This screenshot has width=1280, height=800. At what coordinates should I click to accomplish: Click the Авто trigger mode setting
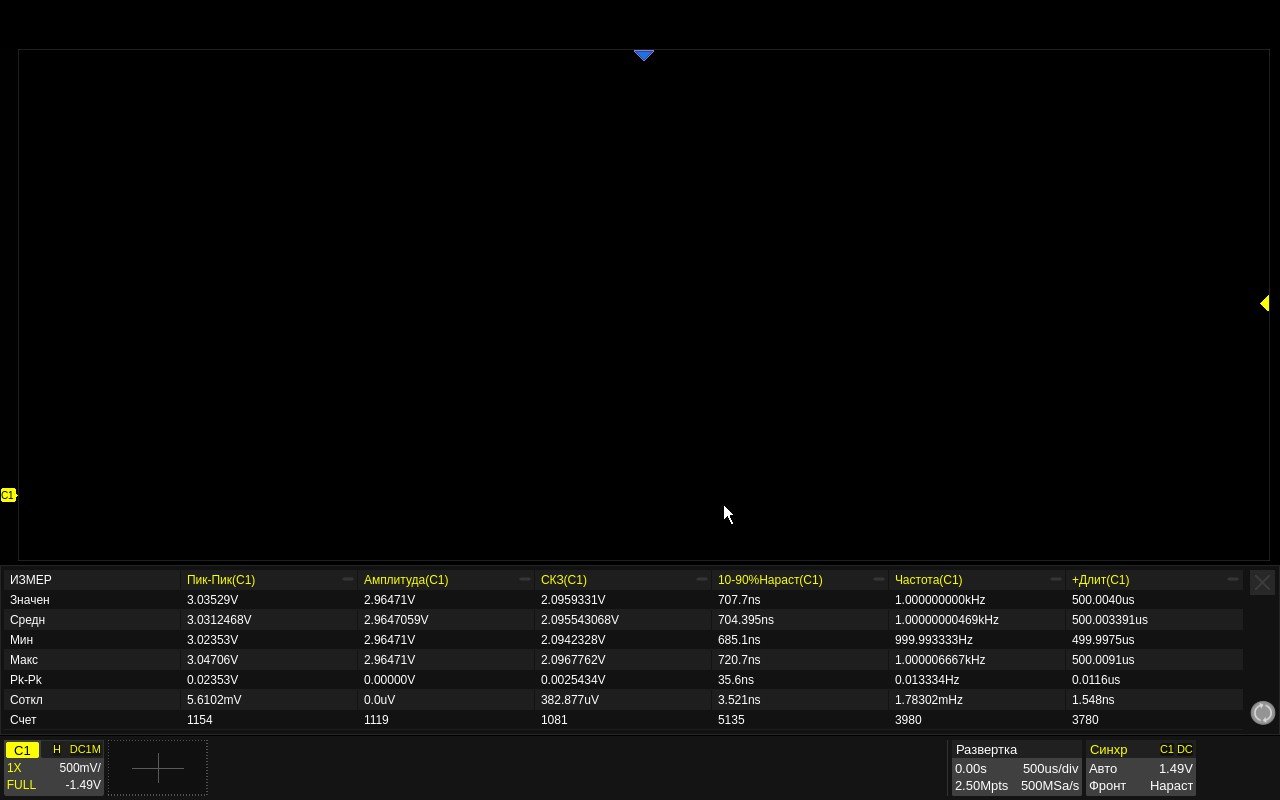point(1103,768)
